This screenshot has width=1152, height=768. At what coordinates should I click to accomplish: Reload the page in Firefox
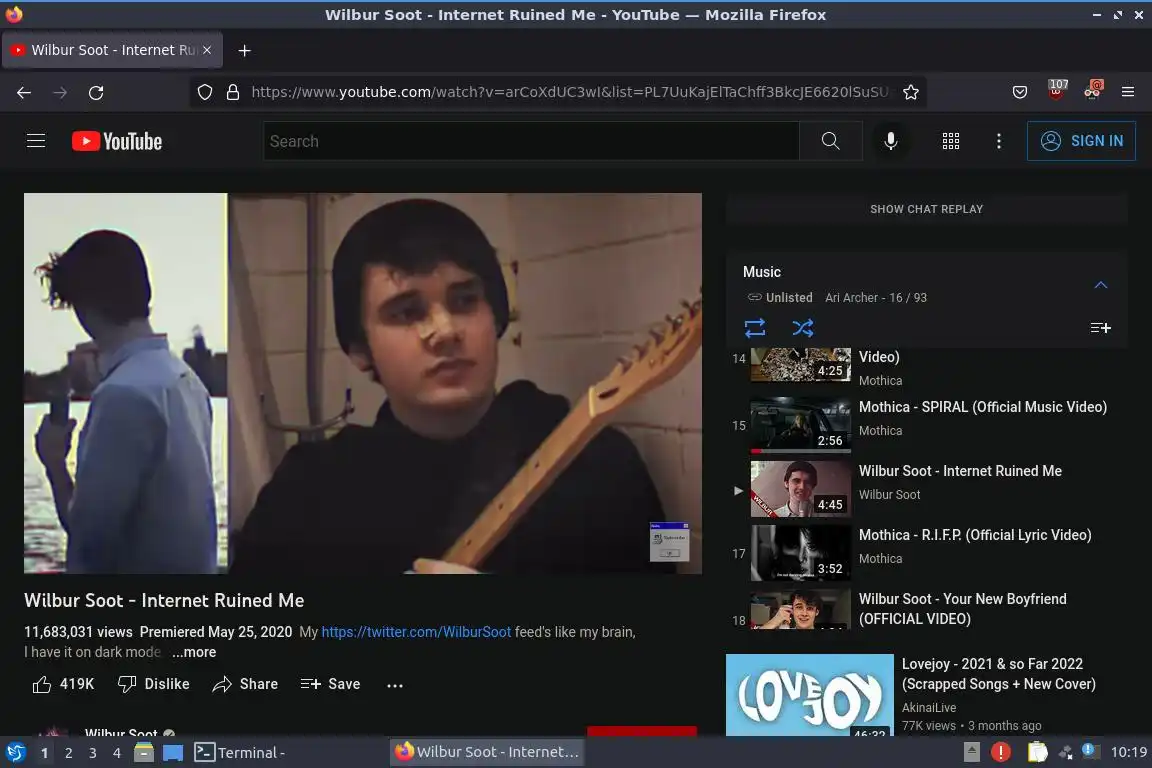tap(96, 93)
